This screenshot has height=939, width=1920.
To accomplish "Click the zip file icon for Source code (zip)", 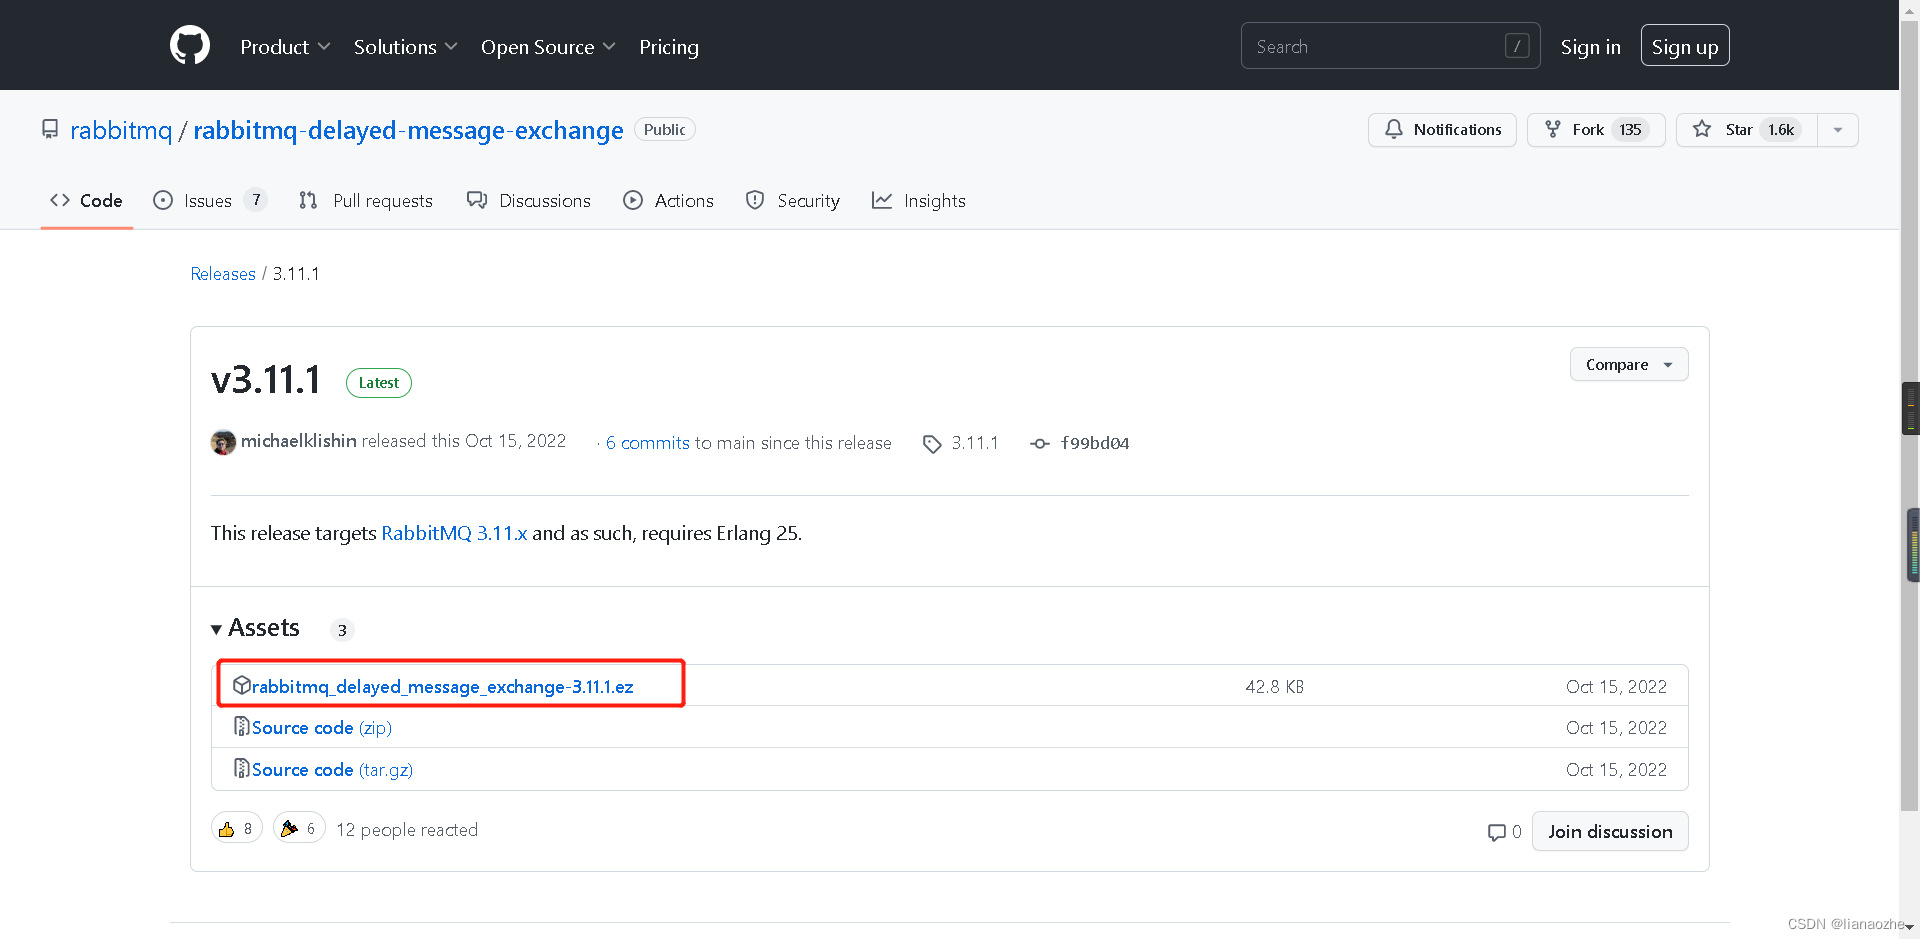I will point(241,726).
